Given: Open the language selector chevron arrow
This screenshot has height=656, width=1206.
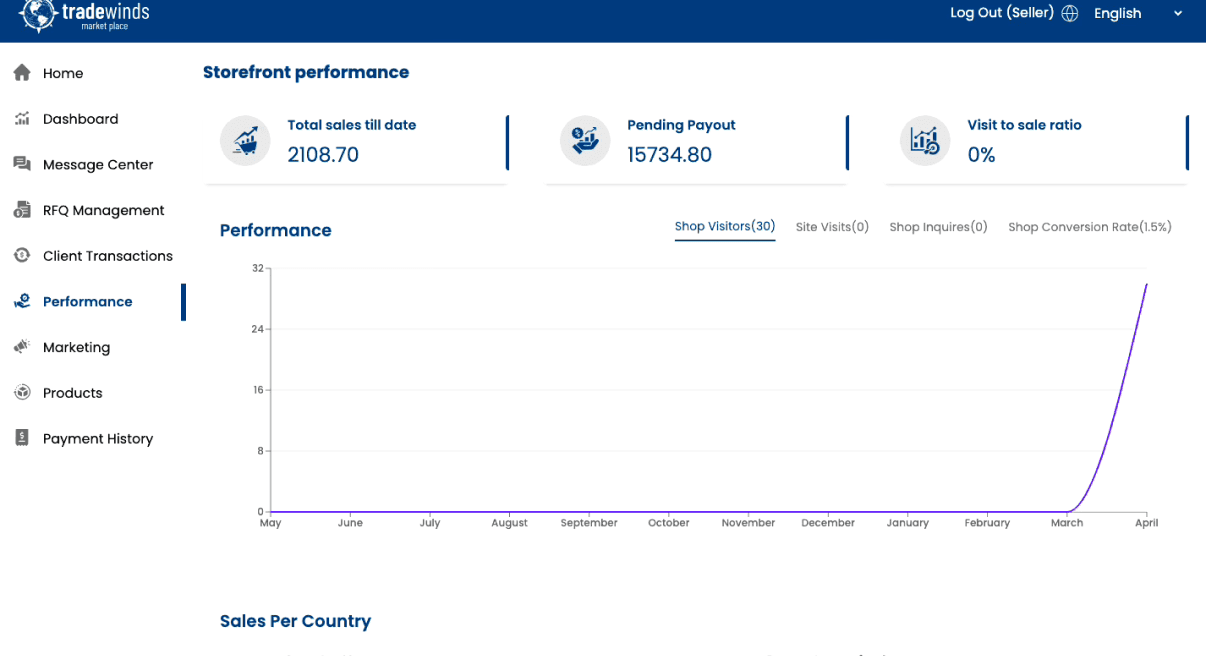Looking at the screenshot, I should pyautogui.click(x=1178, y=14).
